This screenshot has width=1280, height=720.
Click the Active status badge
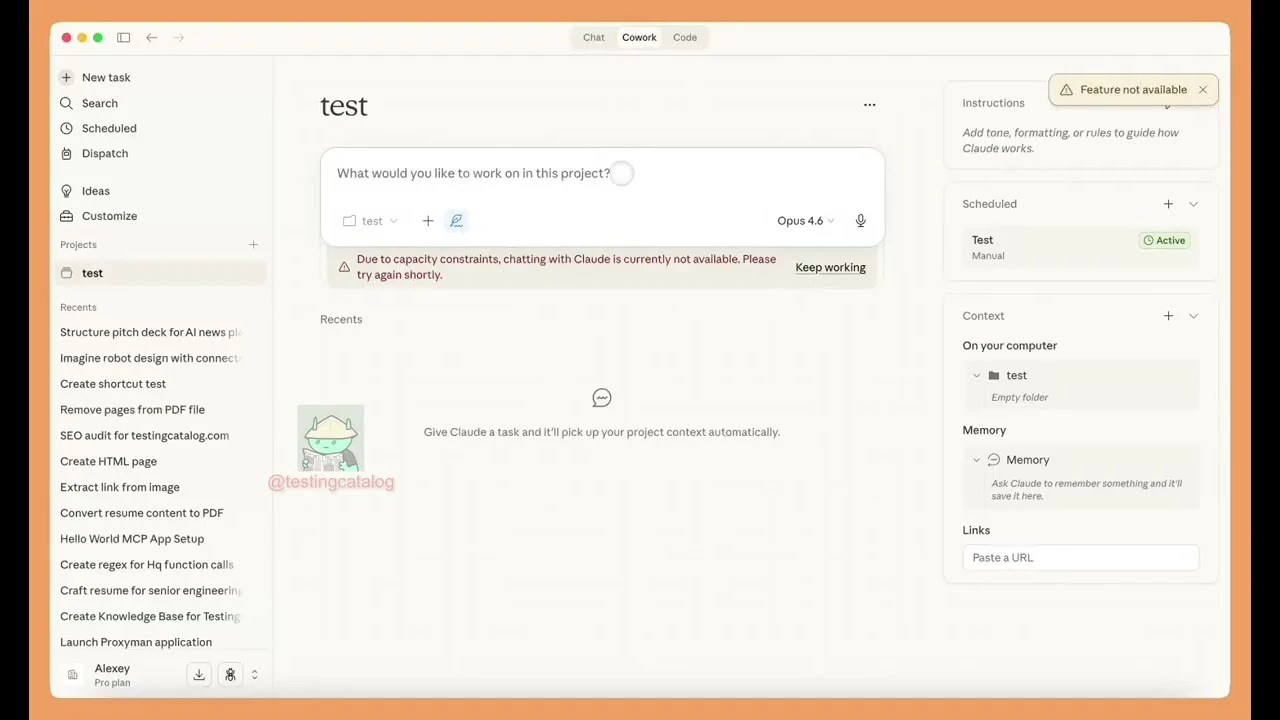pyautogui.click(x=1164, y=240)
